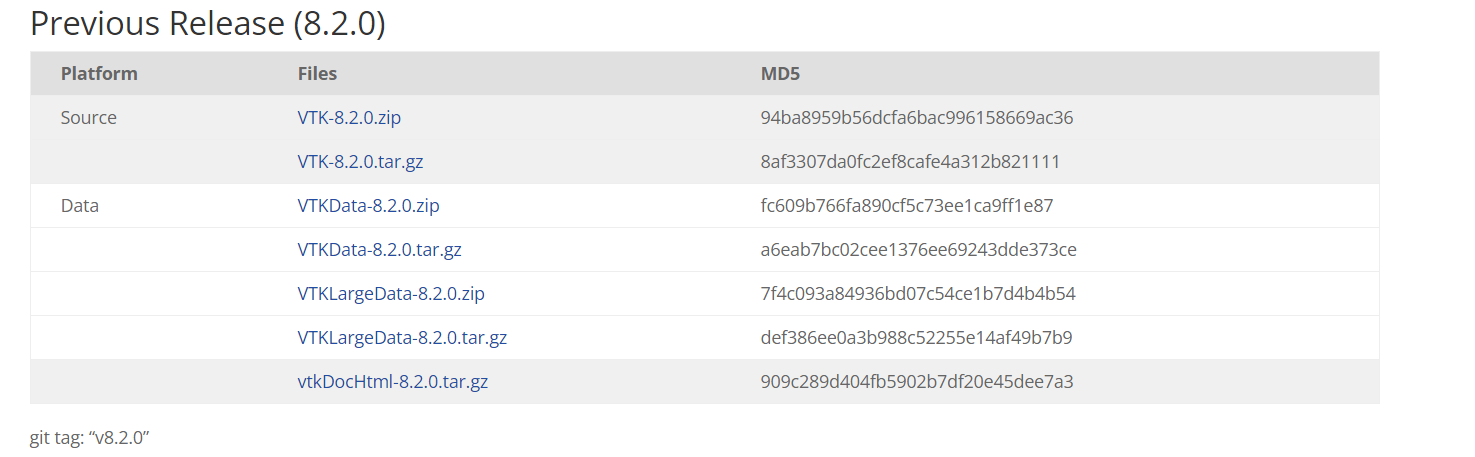Click the MD5 hash starting with fc609b76

coord(907,206)
